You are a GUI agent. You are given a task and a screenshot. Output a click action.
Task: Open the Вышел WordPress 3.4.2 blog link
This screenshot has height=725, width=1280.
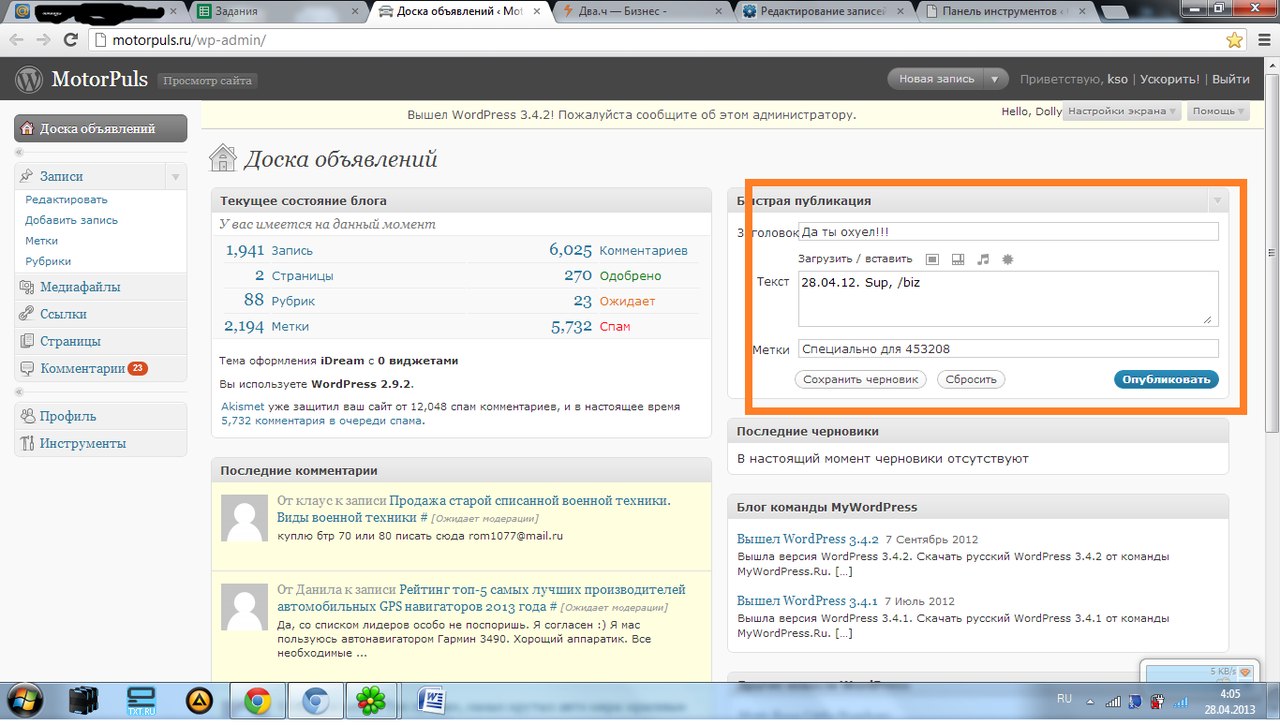pos(807,539)
